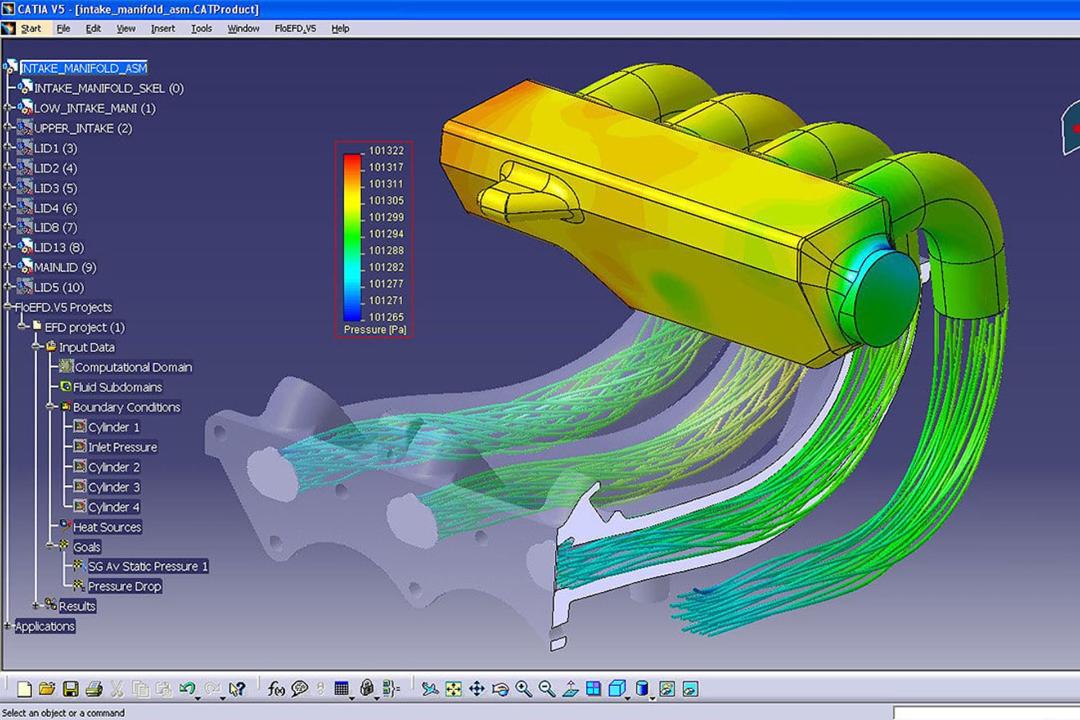Open the Edit menu
Screen dimensions: 1080x720
93,28
